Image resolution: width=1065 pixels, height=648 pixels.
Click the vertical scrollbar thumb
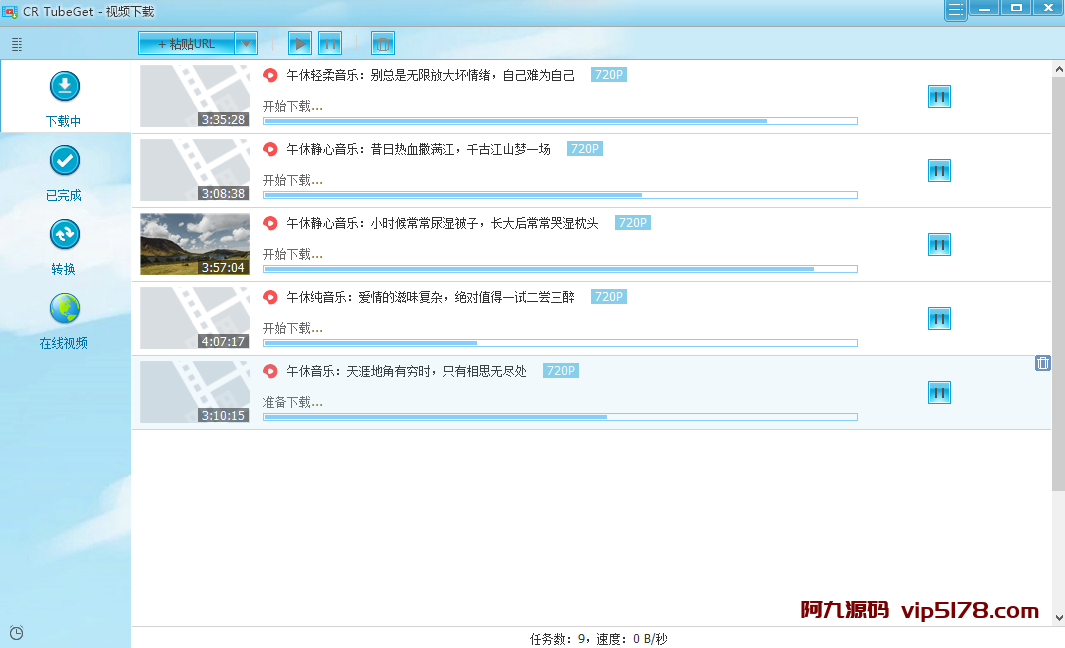1058,283
